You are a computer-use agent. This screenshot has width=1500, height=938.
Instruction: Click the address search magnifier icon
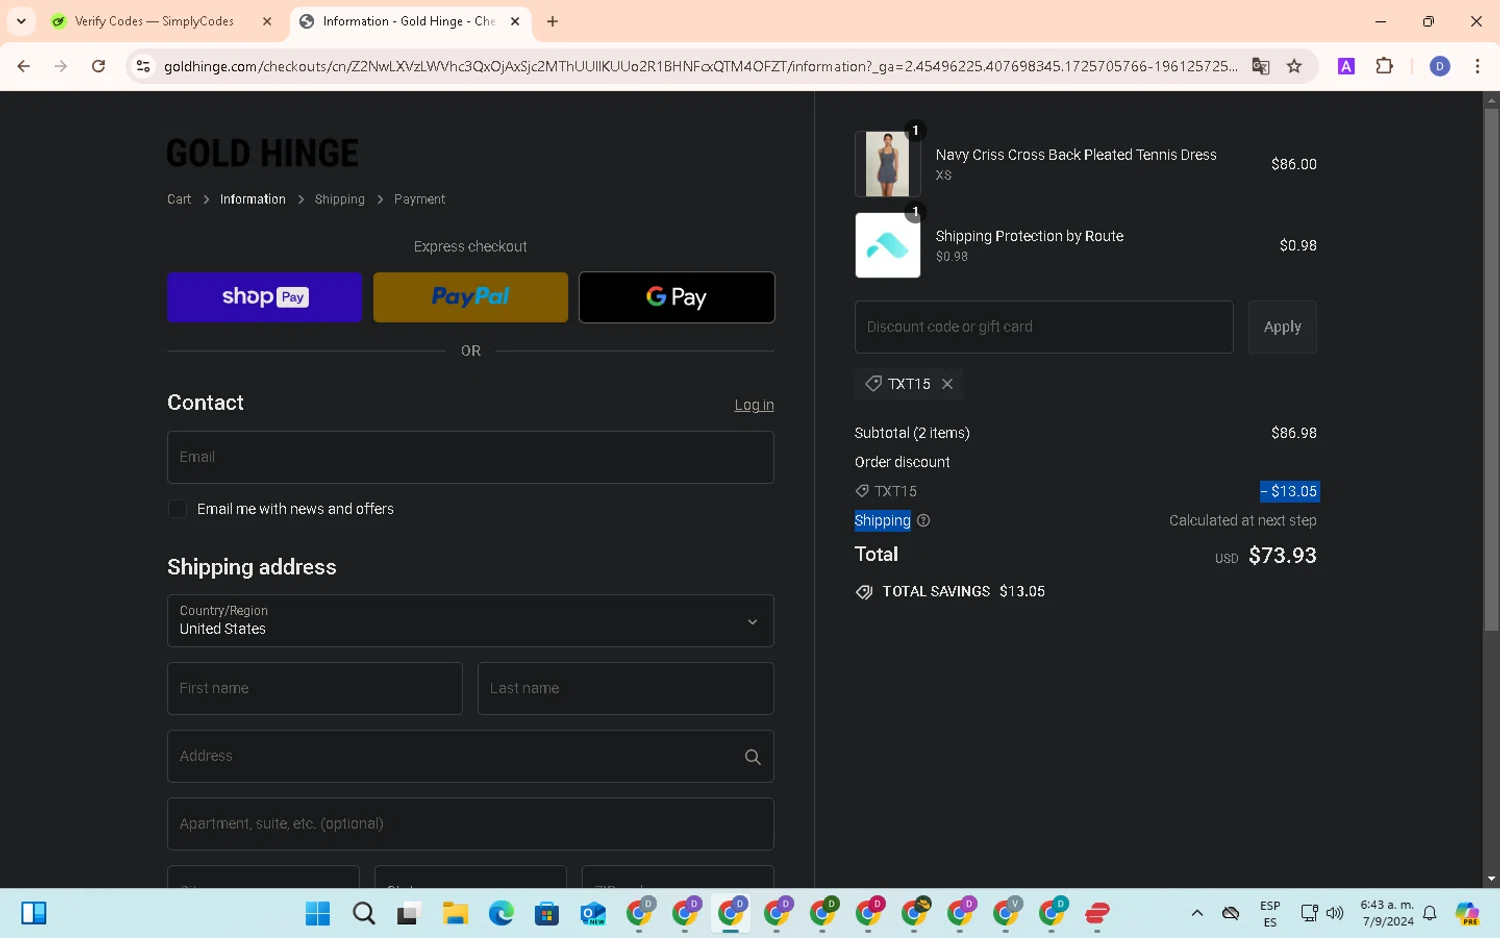pyautogui.click(x=752, y=757)
